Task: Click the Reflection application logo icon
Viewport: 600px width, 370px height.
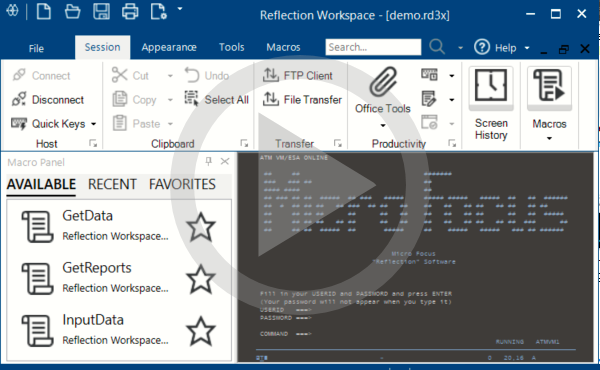Action: [x=12, y=11]
